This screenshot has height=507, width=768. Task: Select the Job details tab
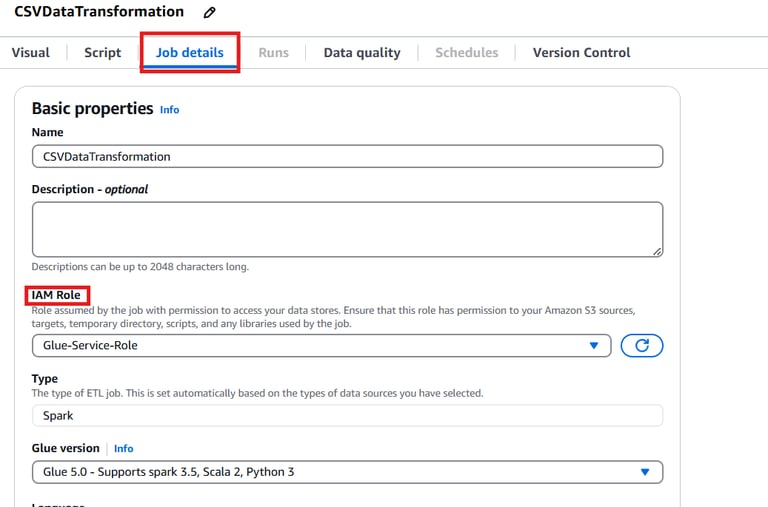tap(189, 53)
